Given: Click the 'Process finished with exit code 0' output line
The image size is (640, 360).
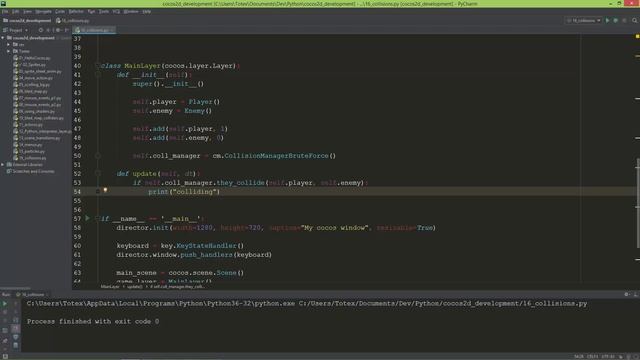Looking at the screenshot, I should point(93,322).
